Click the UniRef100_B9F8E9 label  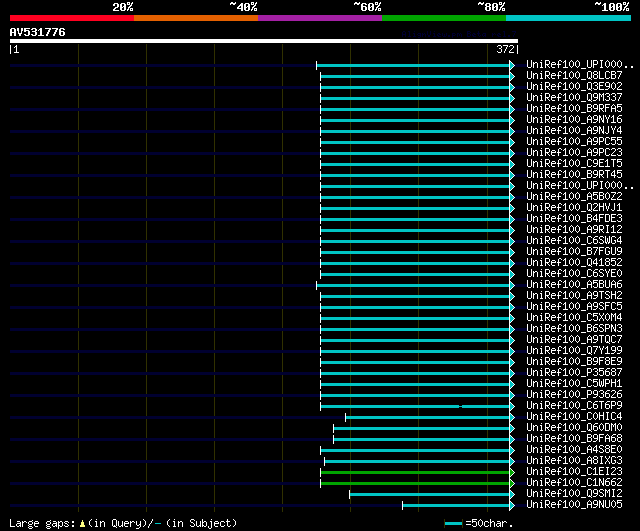pos(574,362)
